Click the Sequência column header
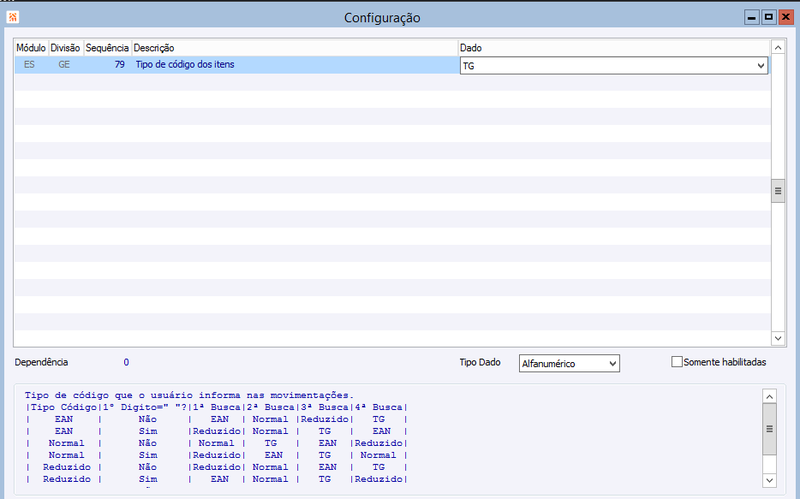 (x=106, y=48)
